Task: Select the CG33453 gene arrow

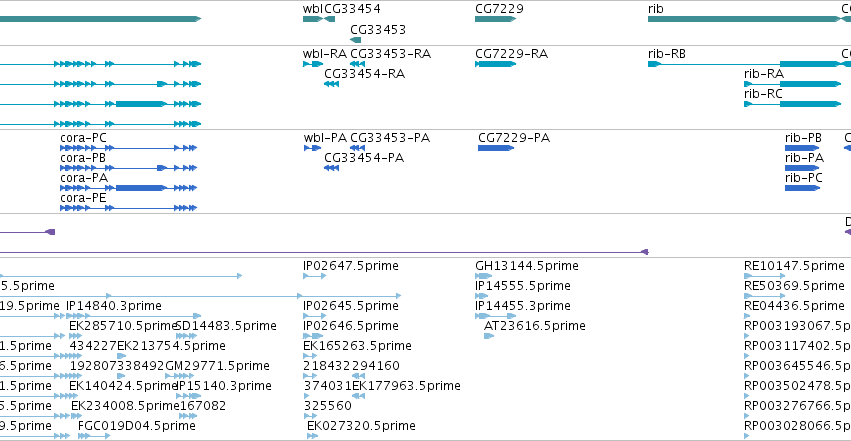Action: (355, 40)
